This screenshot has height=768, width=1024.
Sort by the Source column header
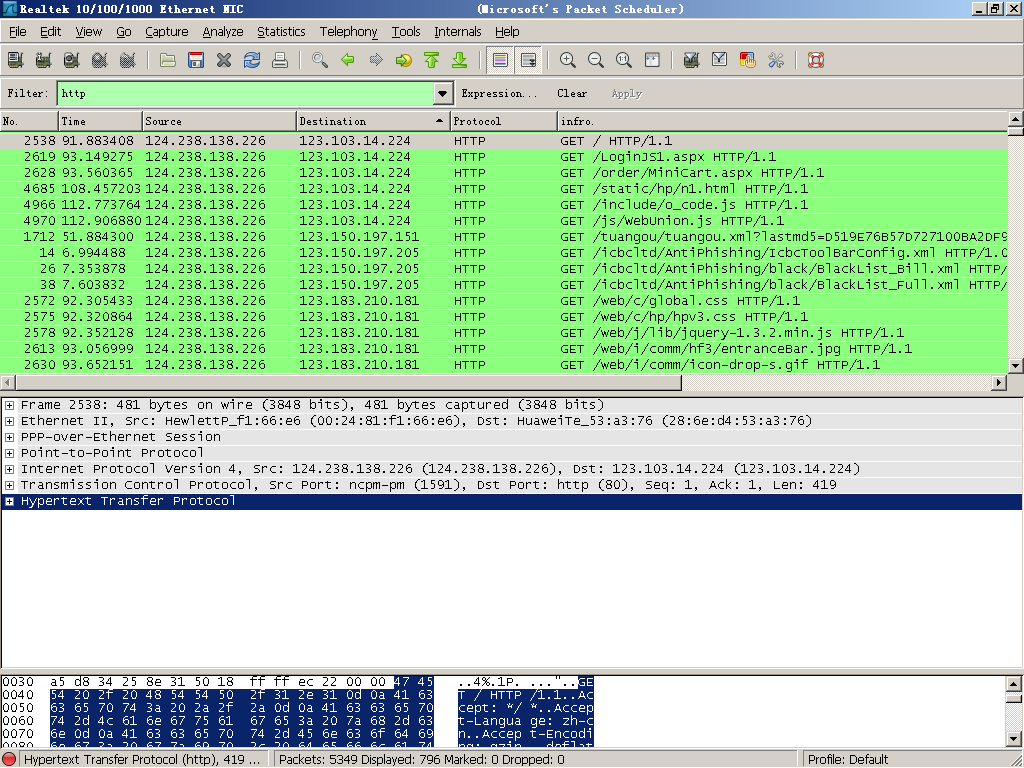pos(219,121)
